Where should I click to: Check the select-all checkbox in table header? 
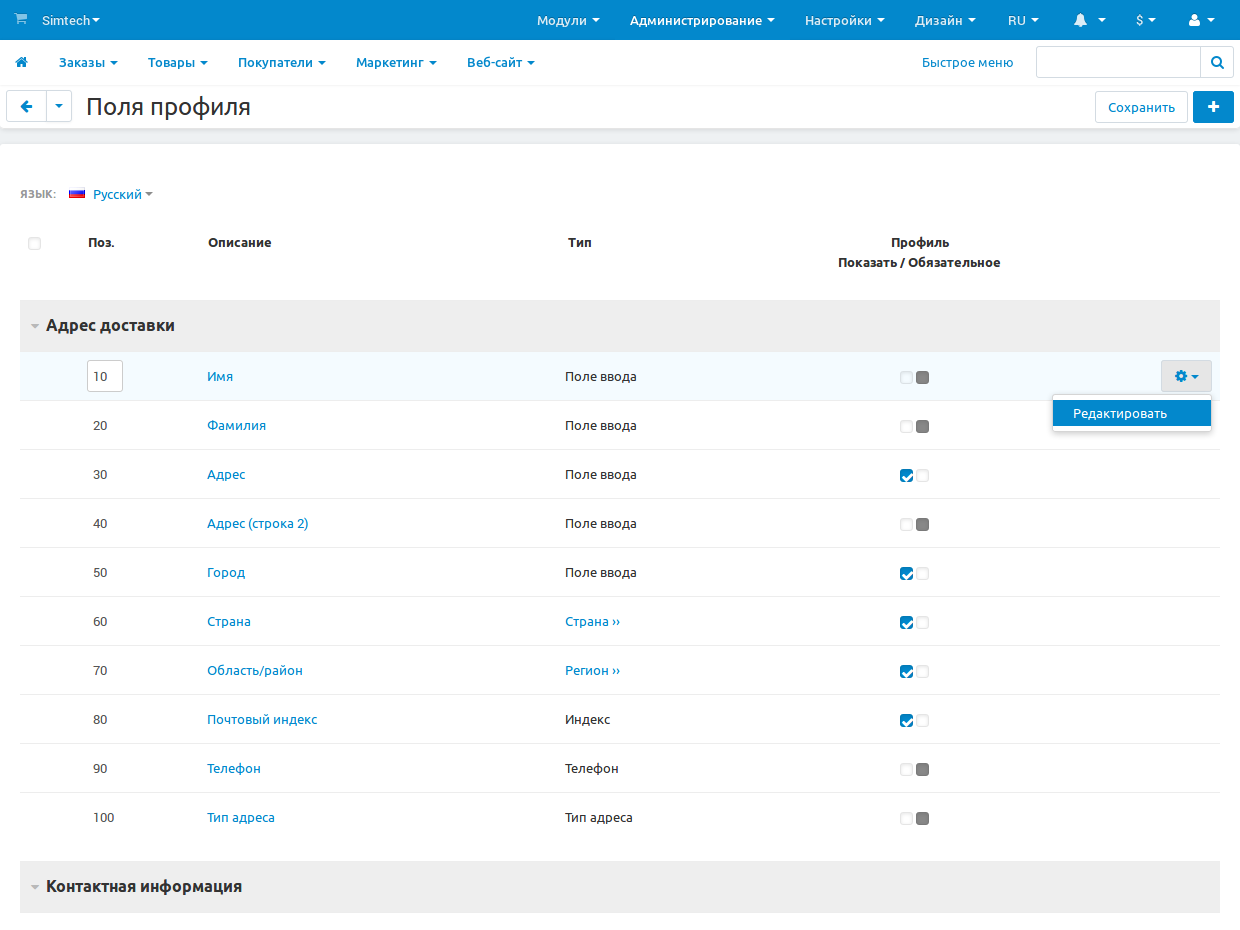point(35,243)
